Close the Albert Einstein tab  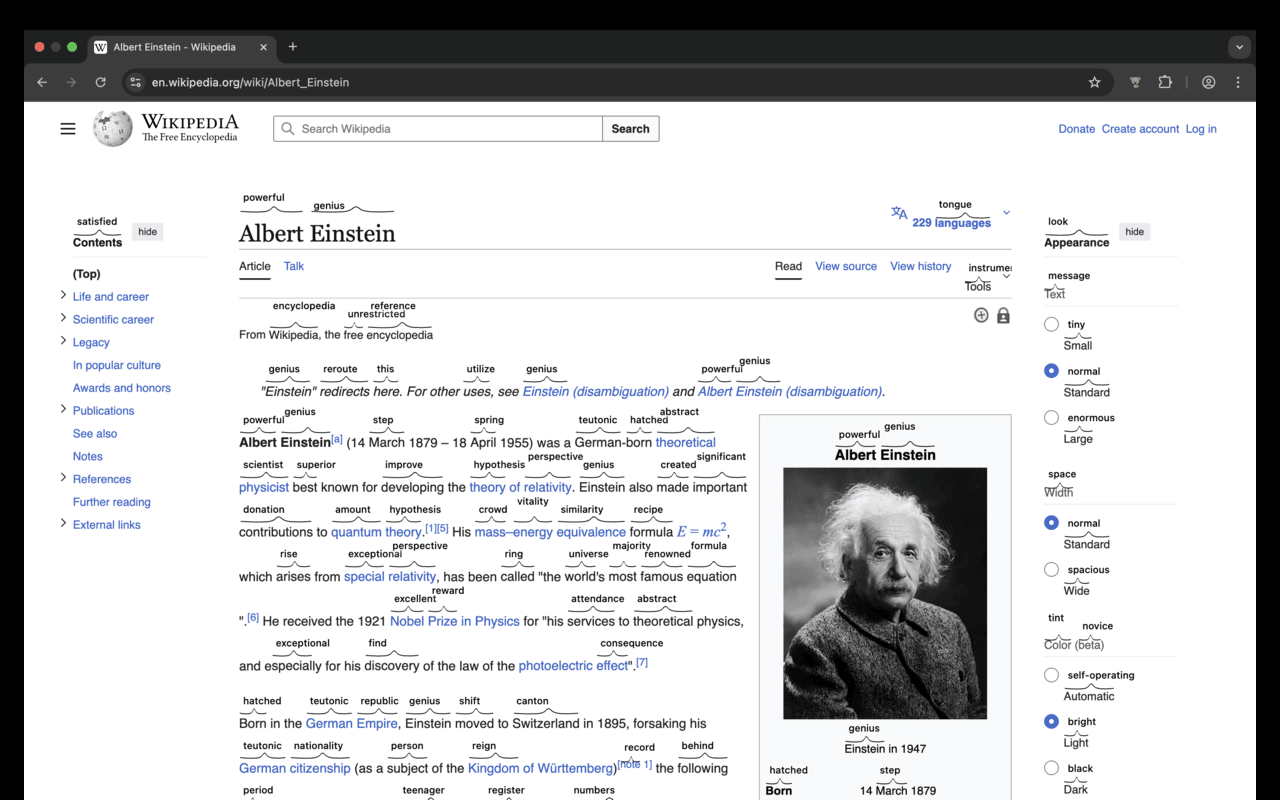pos(264,47)
